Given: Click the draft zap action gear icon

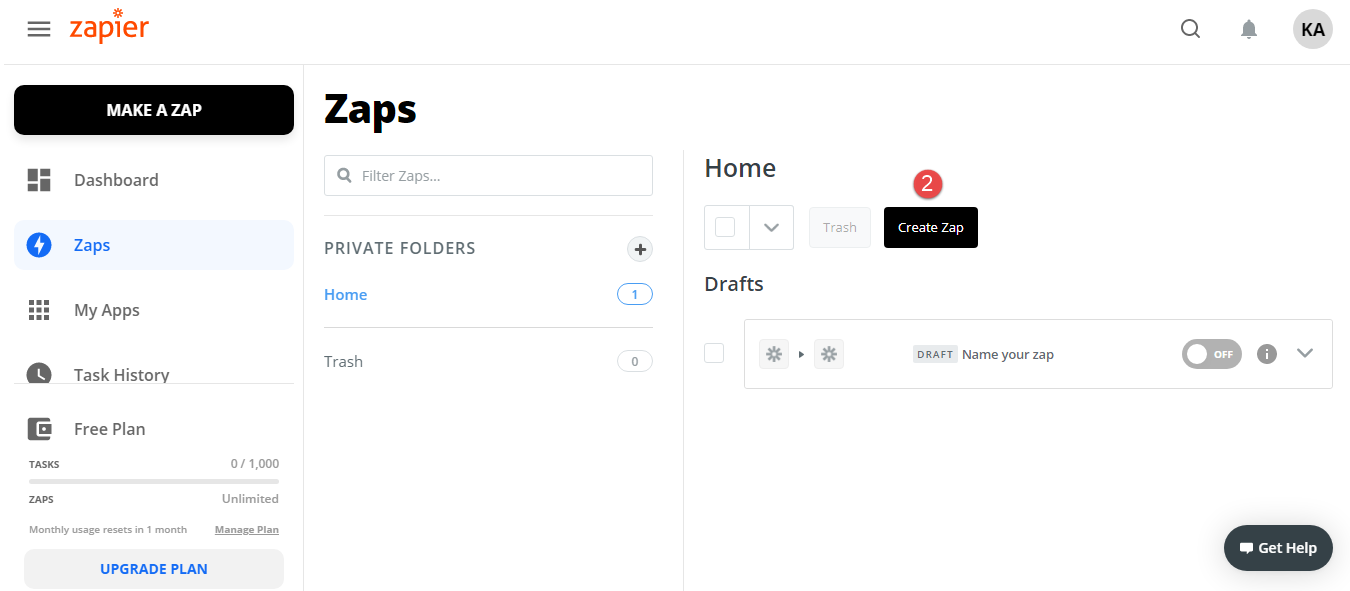Looking at the screenshot, I should (828, 354).
